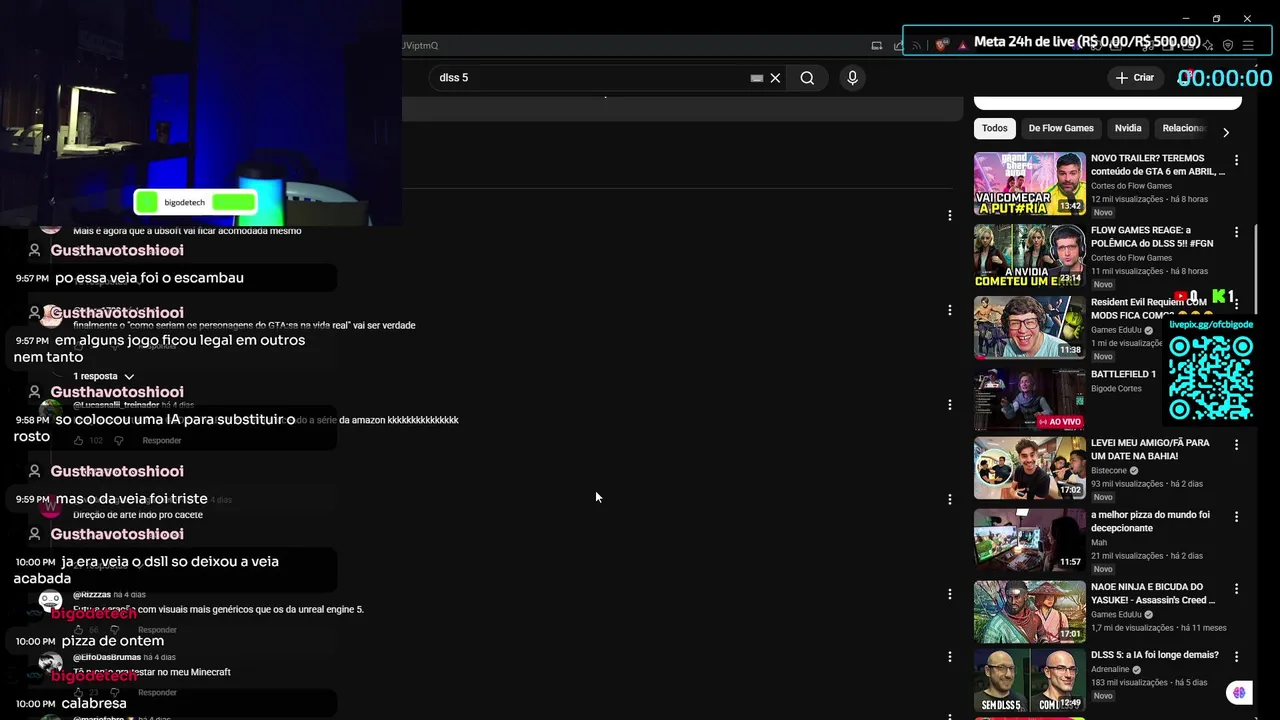Open options for the amazon kkkk comment
The height and width of the screenshot is (720, 1280).
pos(950,405)
